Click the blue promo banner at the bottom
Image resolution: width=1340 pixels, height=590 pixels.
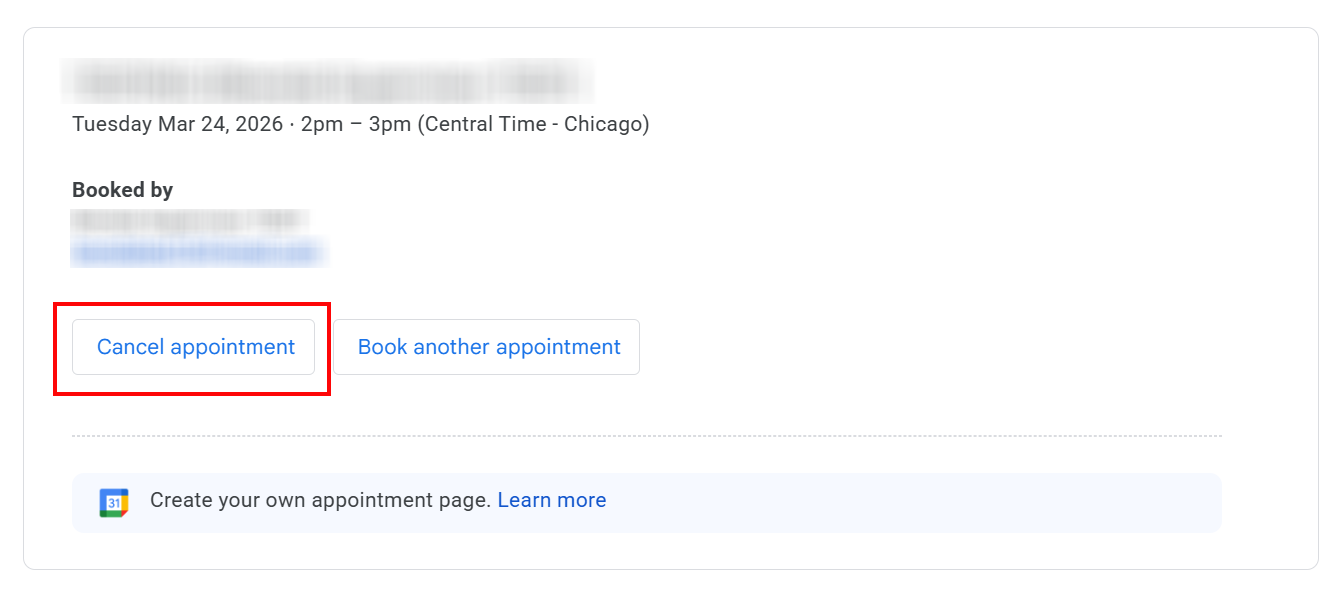click(646, 500)
